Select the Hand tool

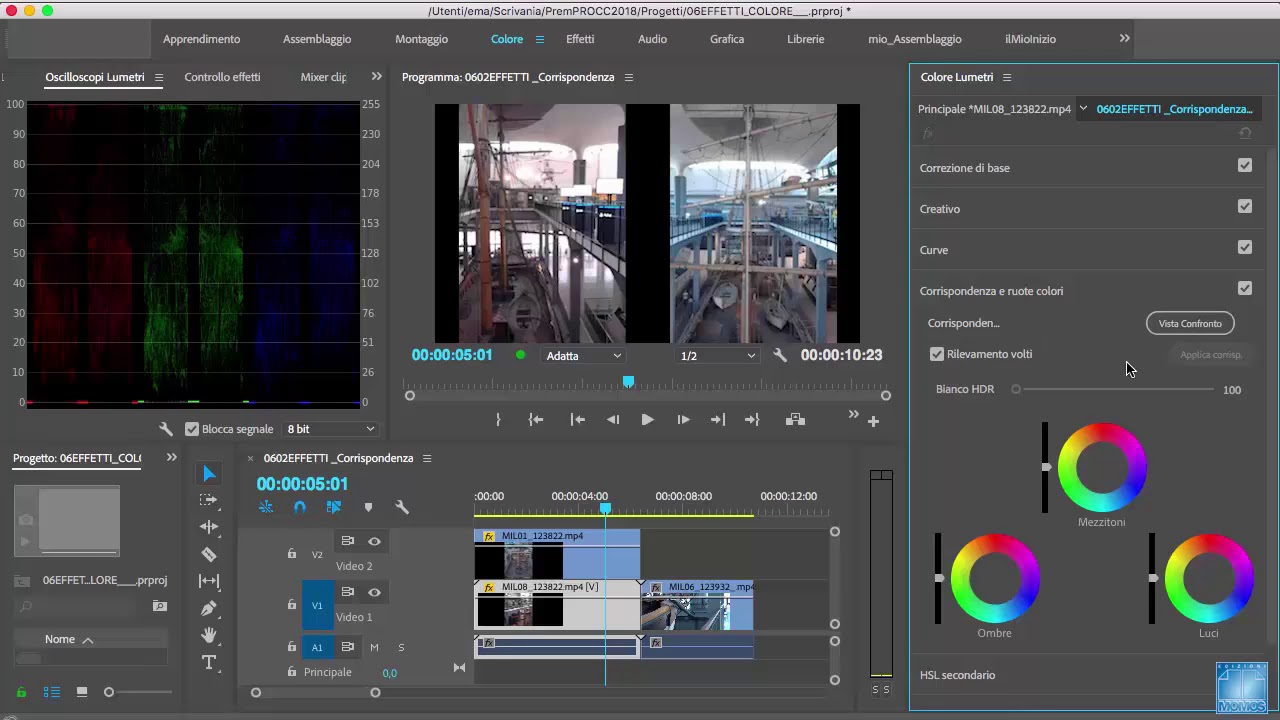(x=208, y=635)
